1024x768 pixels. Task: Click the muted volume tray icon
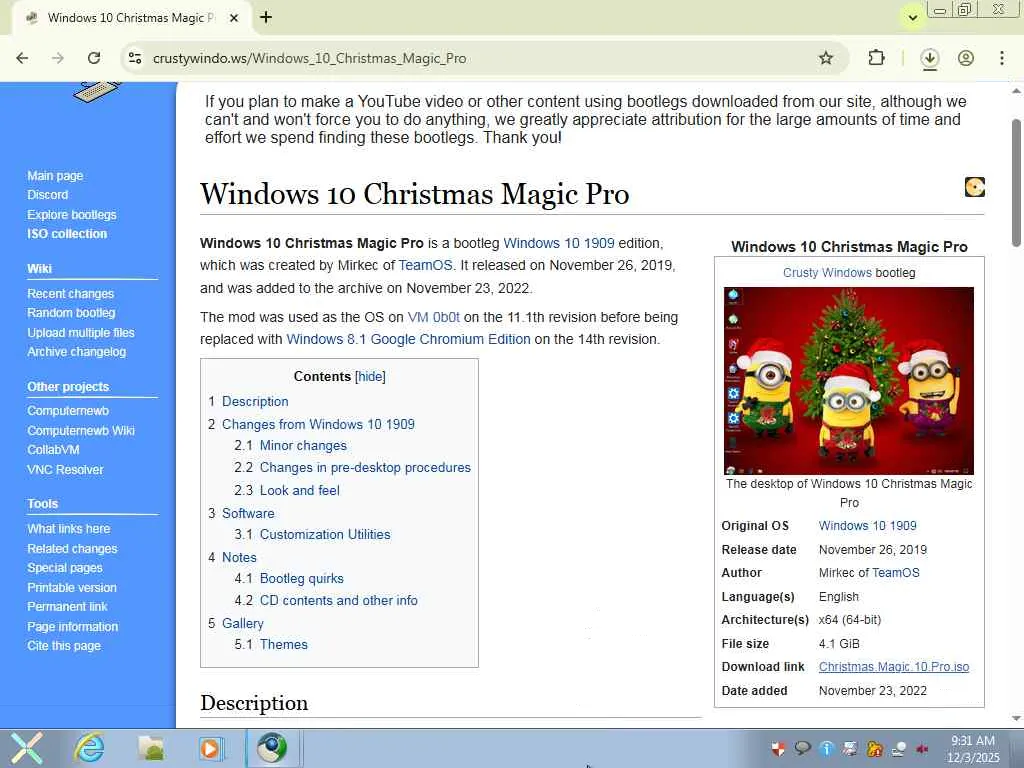[x=923, y=748]
